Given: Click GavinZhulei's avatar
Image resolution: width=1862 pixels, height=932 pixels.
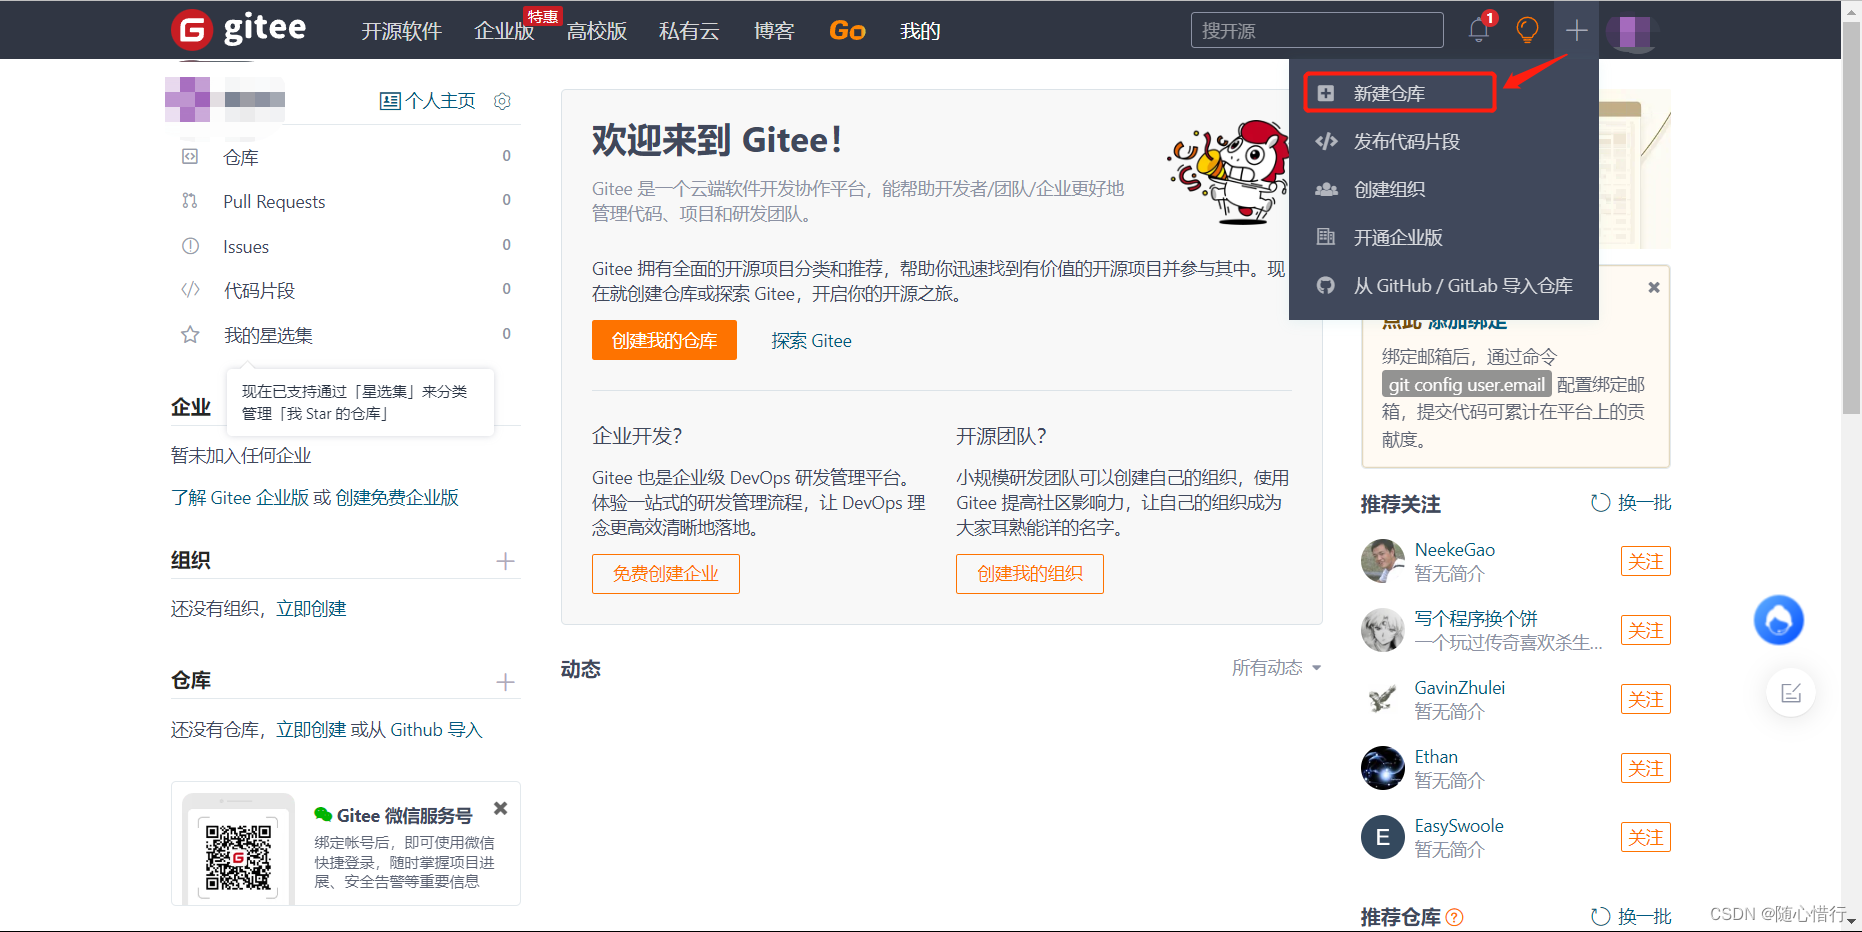Looking at the screenshot, I should (x=1383, y=699).
